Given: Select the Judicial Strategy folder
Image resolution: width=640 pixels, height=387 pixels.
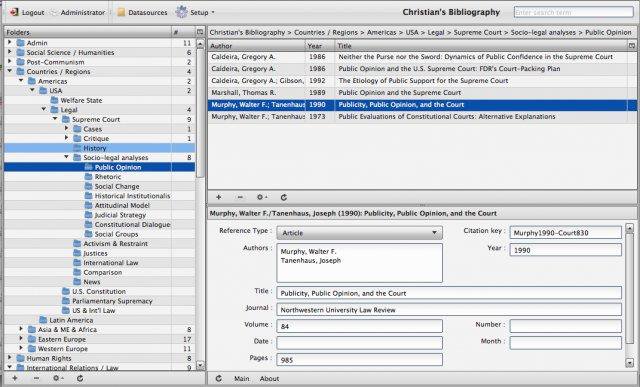Looking at the screenshot, I should pos(120,215).
